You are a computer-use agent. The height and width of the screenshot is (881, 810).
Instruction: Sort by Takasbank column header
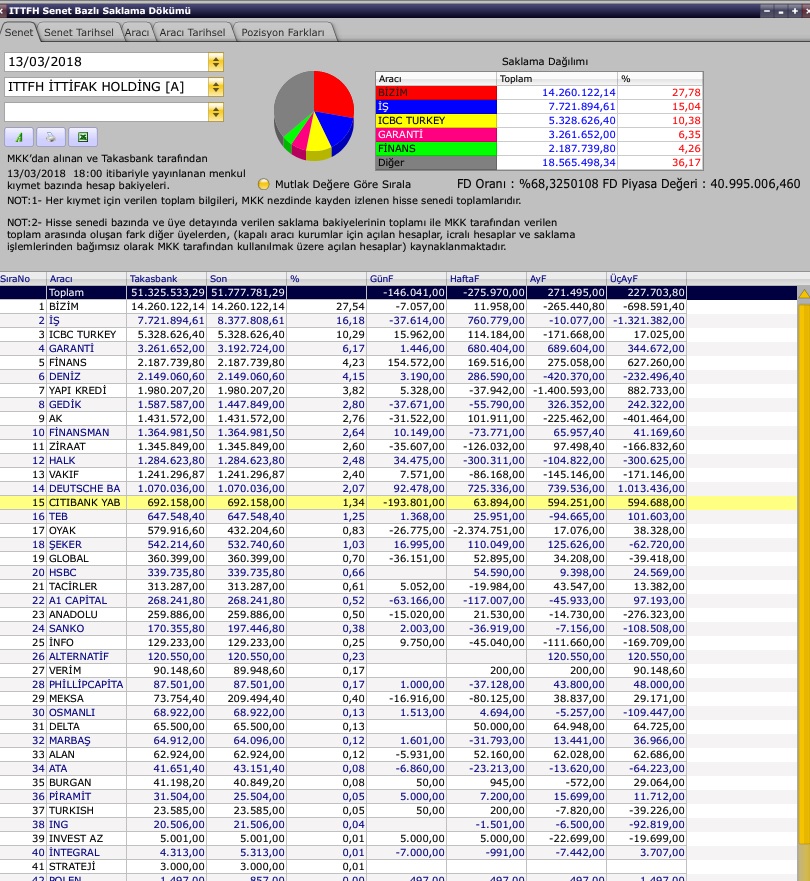166,279
